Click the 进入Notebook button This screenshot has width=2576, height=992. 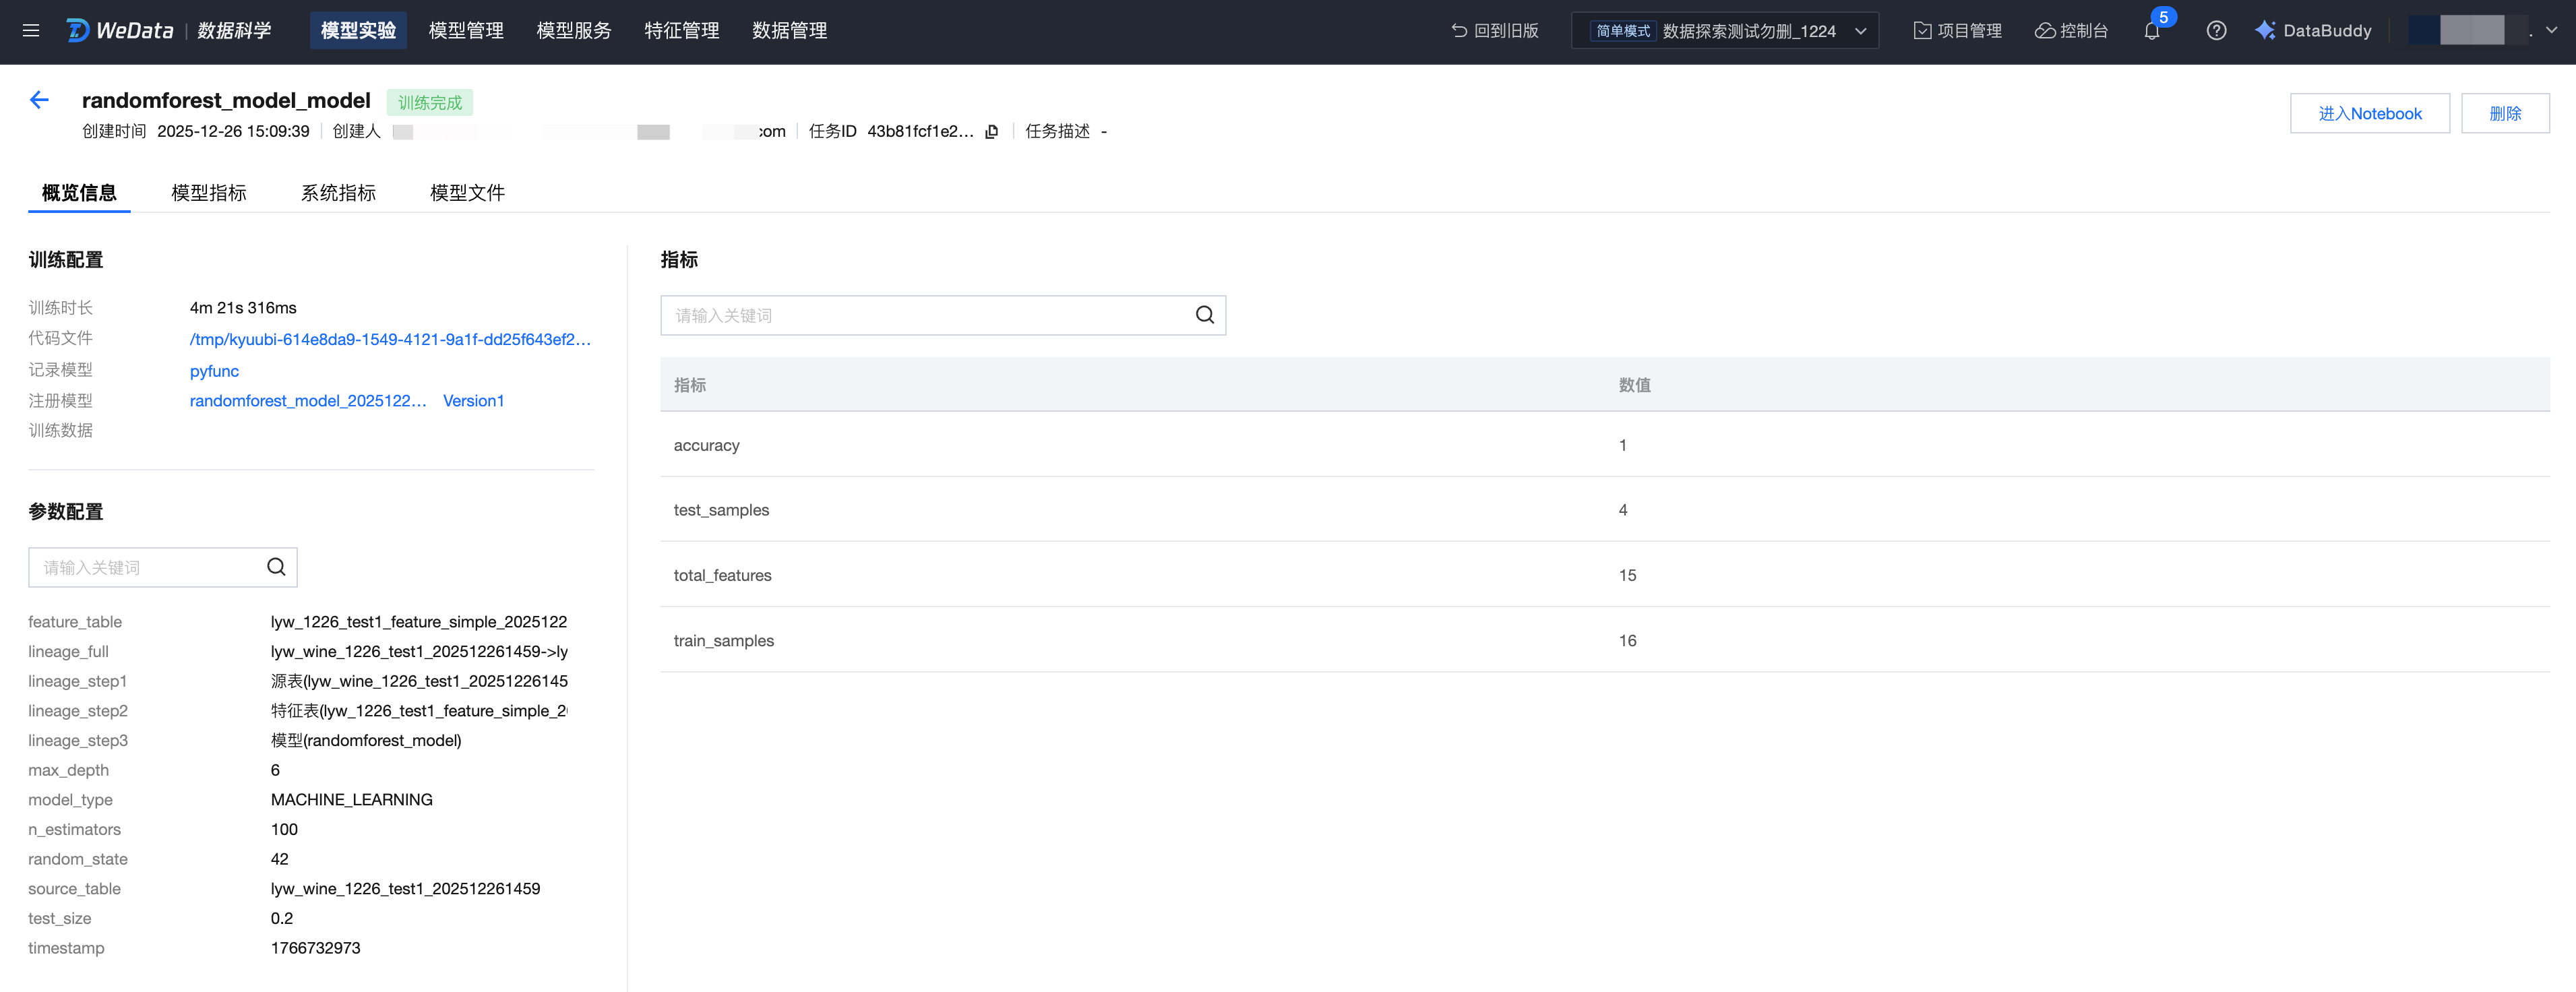click(x=2369, y=113)
